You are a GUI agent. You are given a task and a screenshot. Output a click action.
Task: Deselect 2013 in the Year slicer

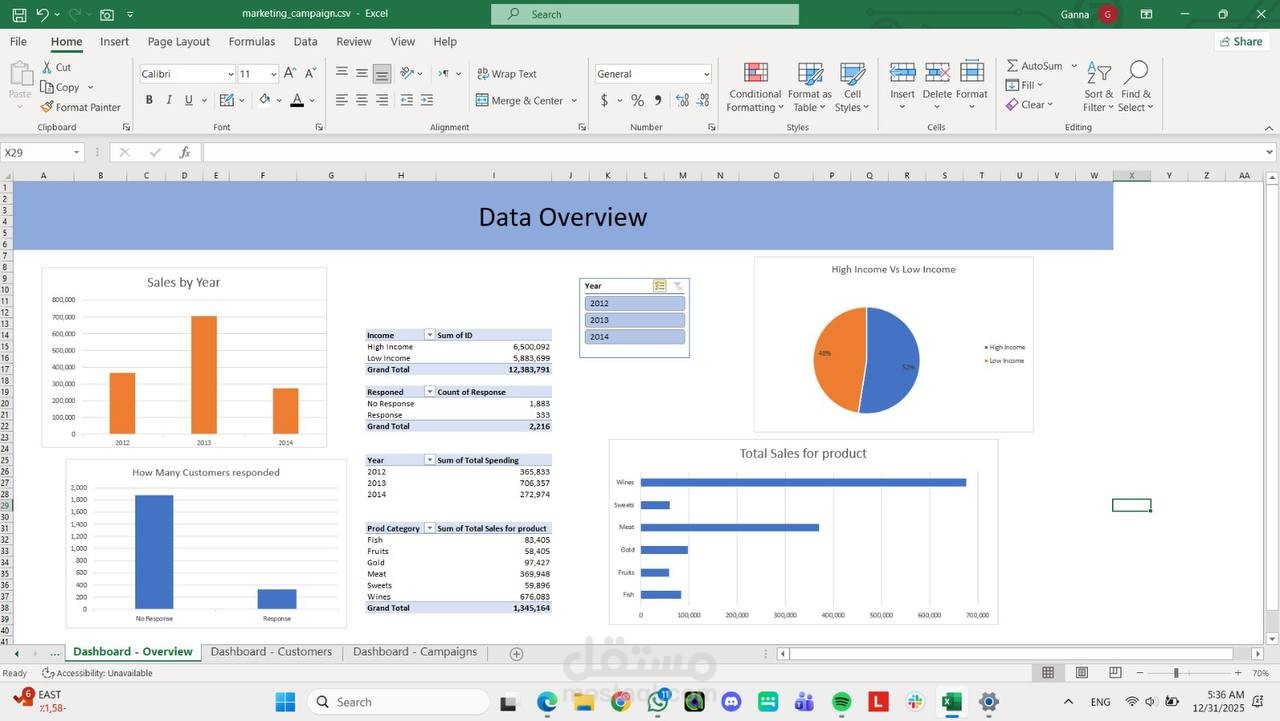click(x=634, y=320)
